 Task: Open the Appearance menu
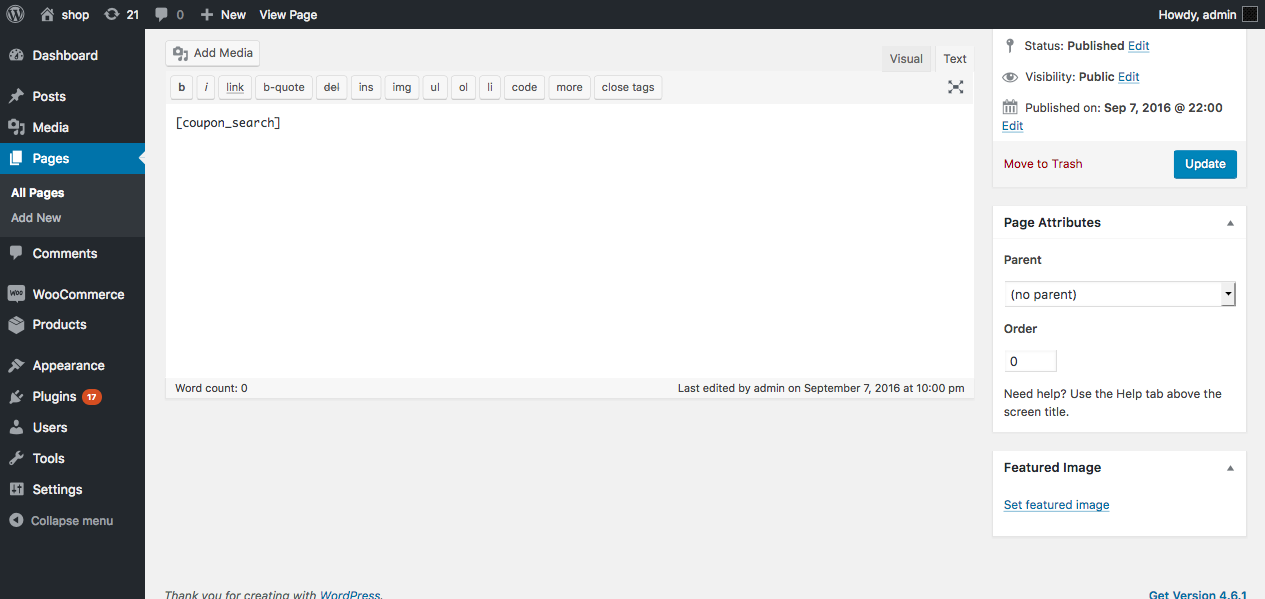(72, 365)
